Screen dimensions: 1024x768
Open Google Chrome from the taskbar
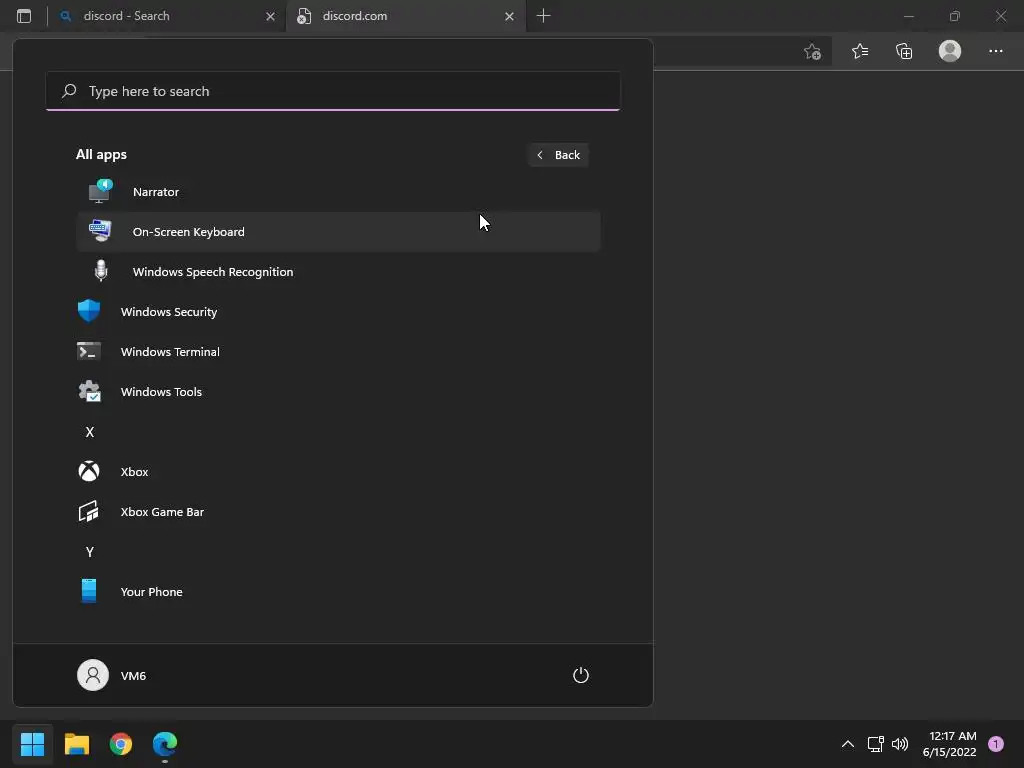click(121, 743)
